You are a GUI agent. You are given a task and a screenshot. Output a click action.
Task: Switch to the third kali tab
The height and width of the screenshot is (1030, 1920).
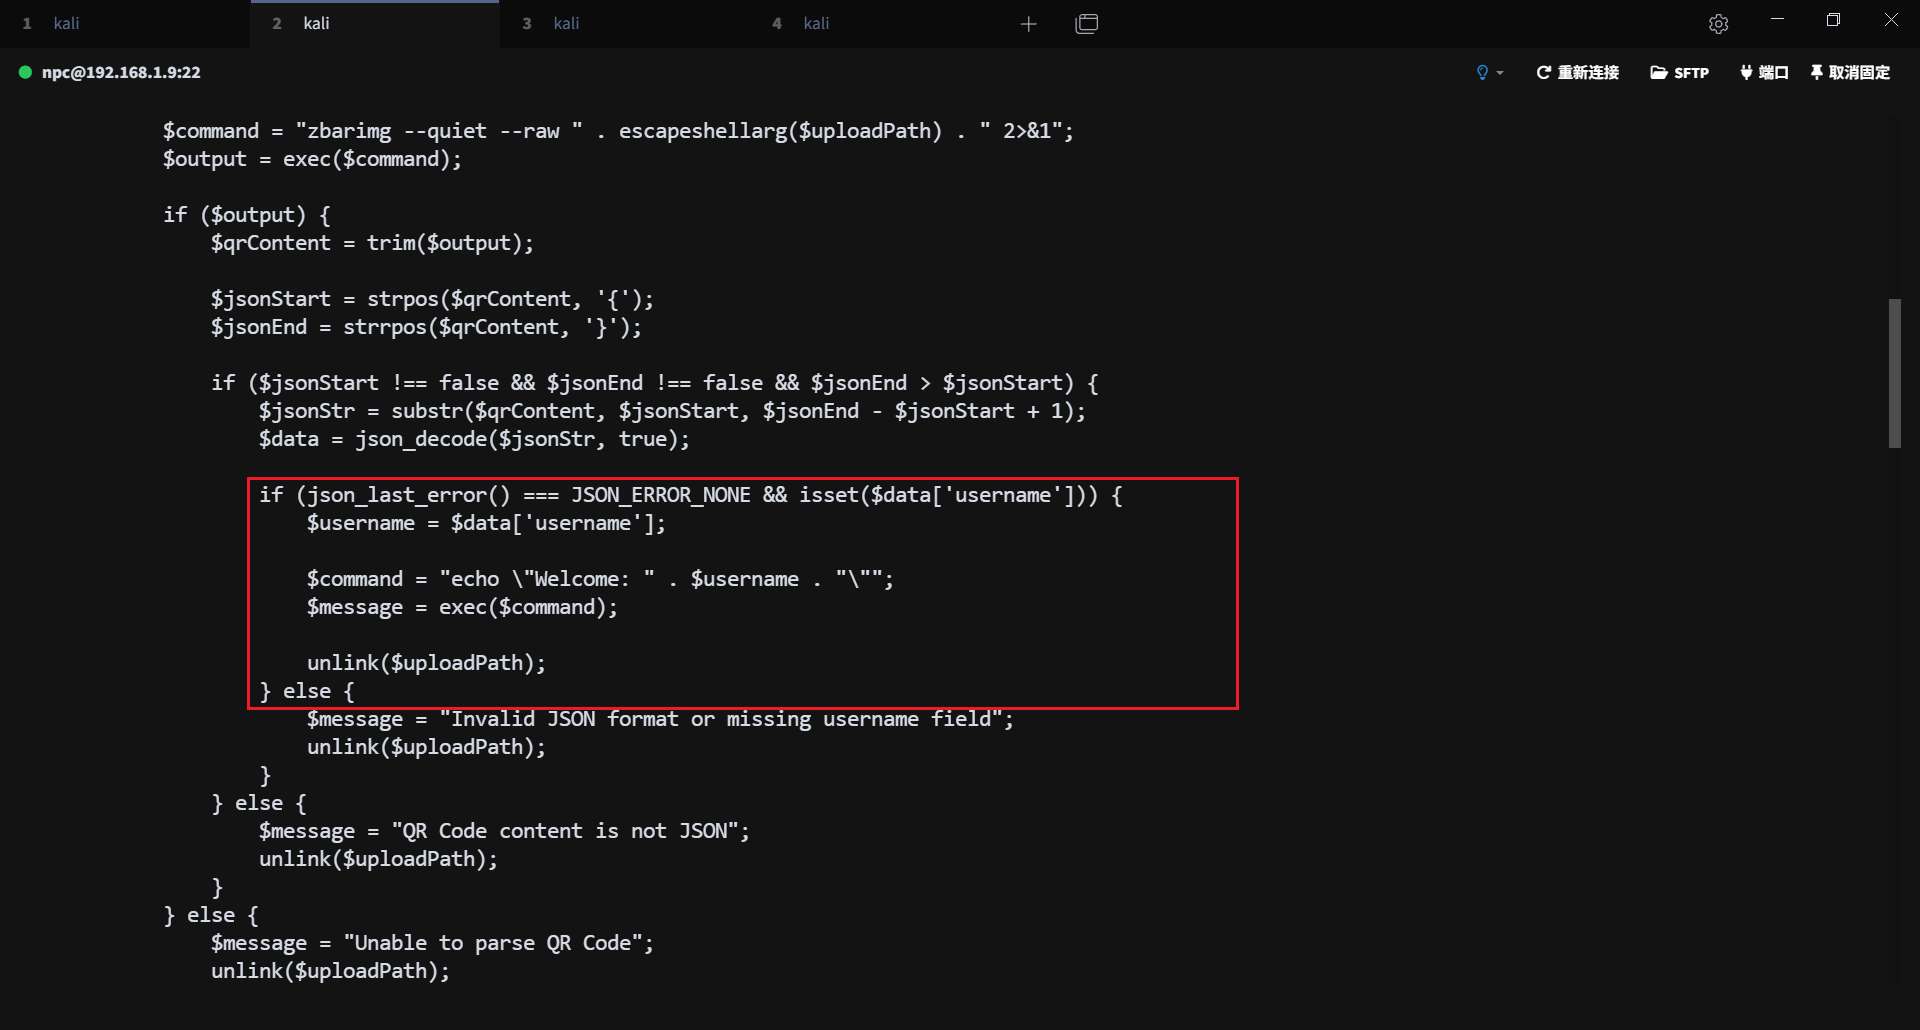pos(566,23)
